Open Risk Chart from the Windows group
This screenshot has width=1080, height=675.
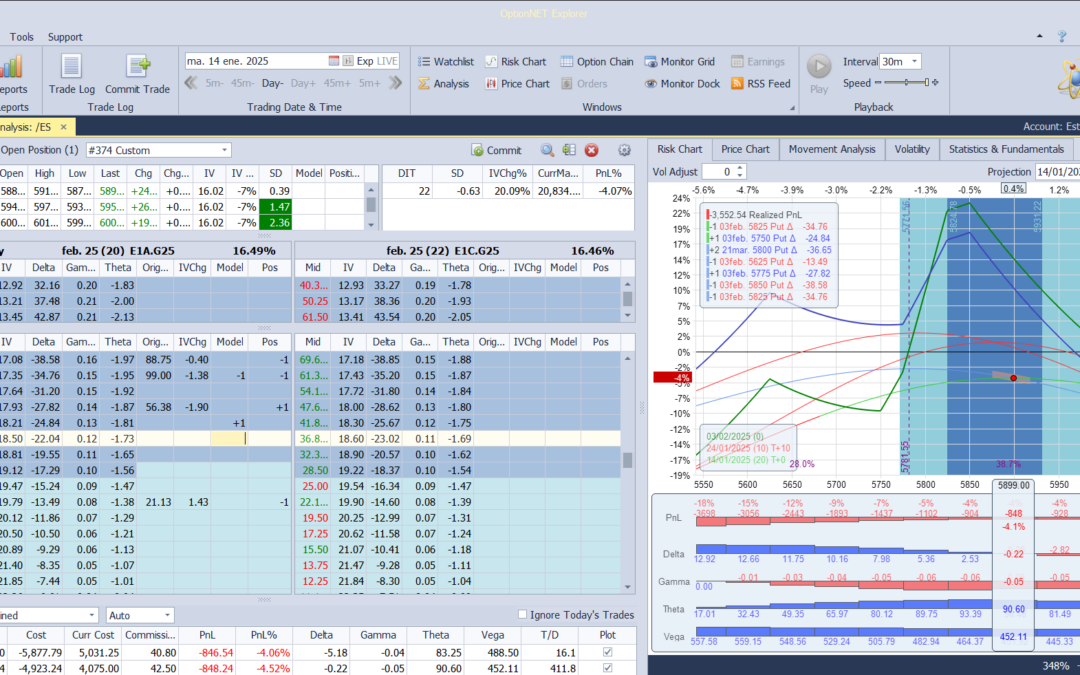[x=515, y=61]
